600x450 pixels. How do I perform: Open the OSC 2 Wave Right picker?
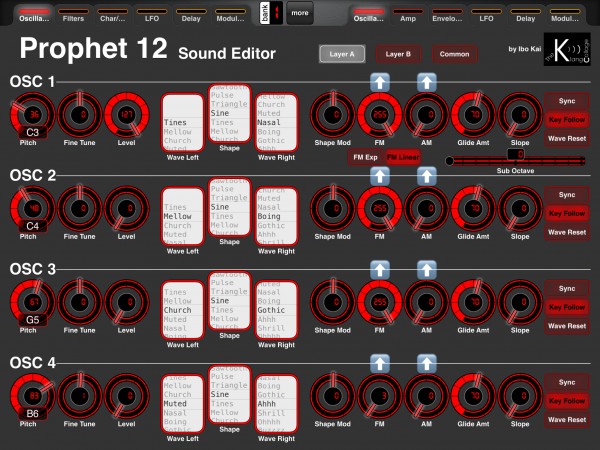[276, 217]
